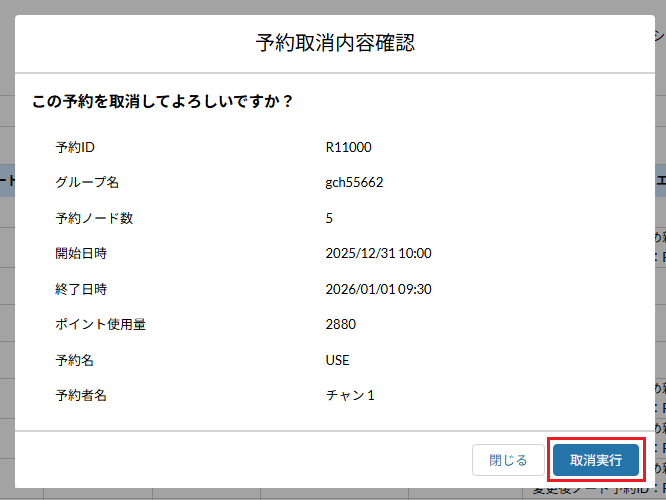Click the end time 2026/01/01 09:30

(378, 289)
